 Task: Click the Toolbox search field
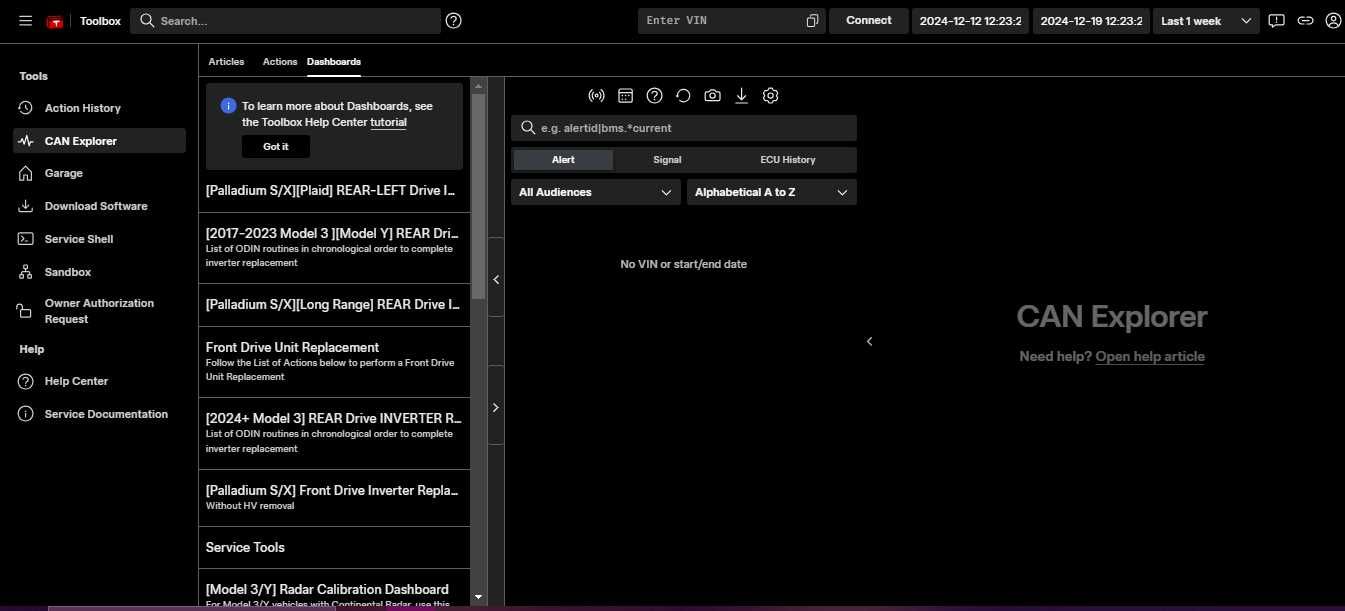286,21
